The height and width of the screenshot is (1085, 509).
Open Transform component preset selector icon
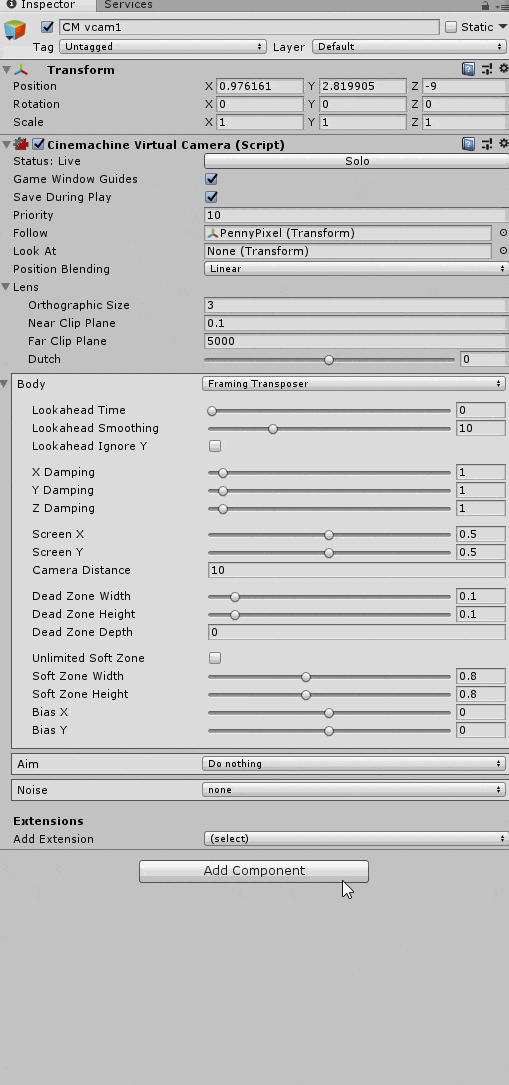point(487,69)
